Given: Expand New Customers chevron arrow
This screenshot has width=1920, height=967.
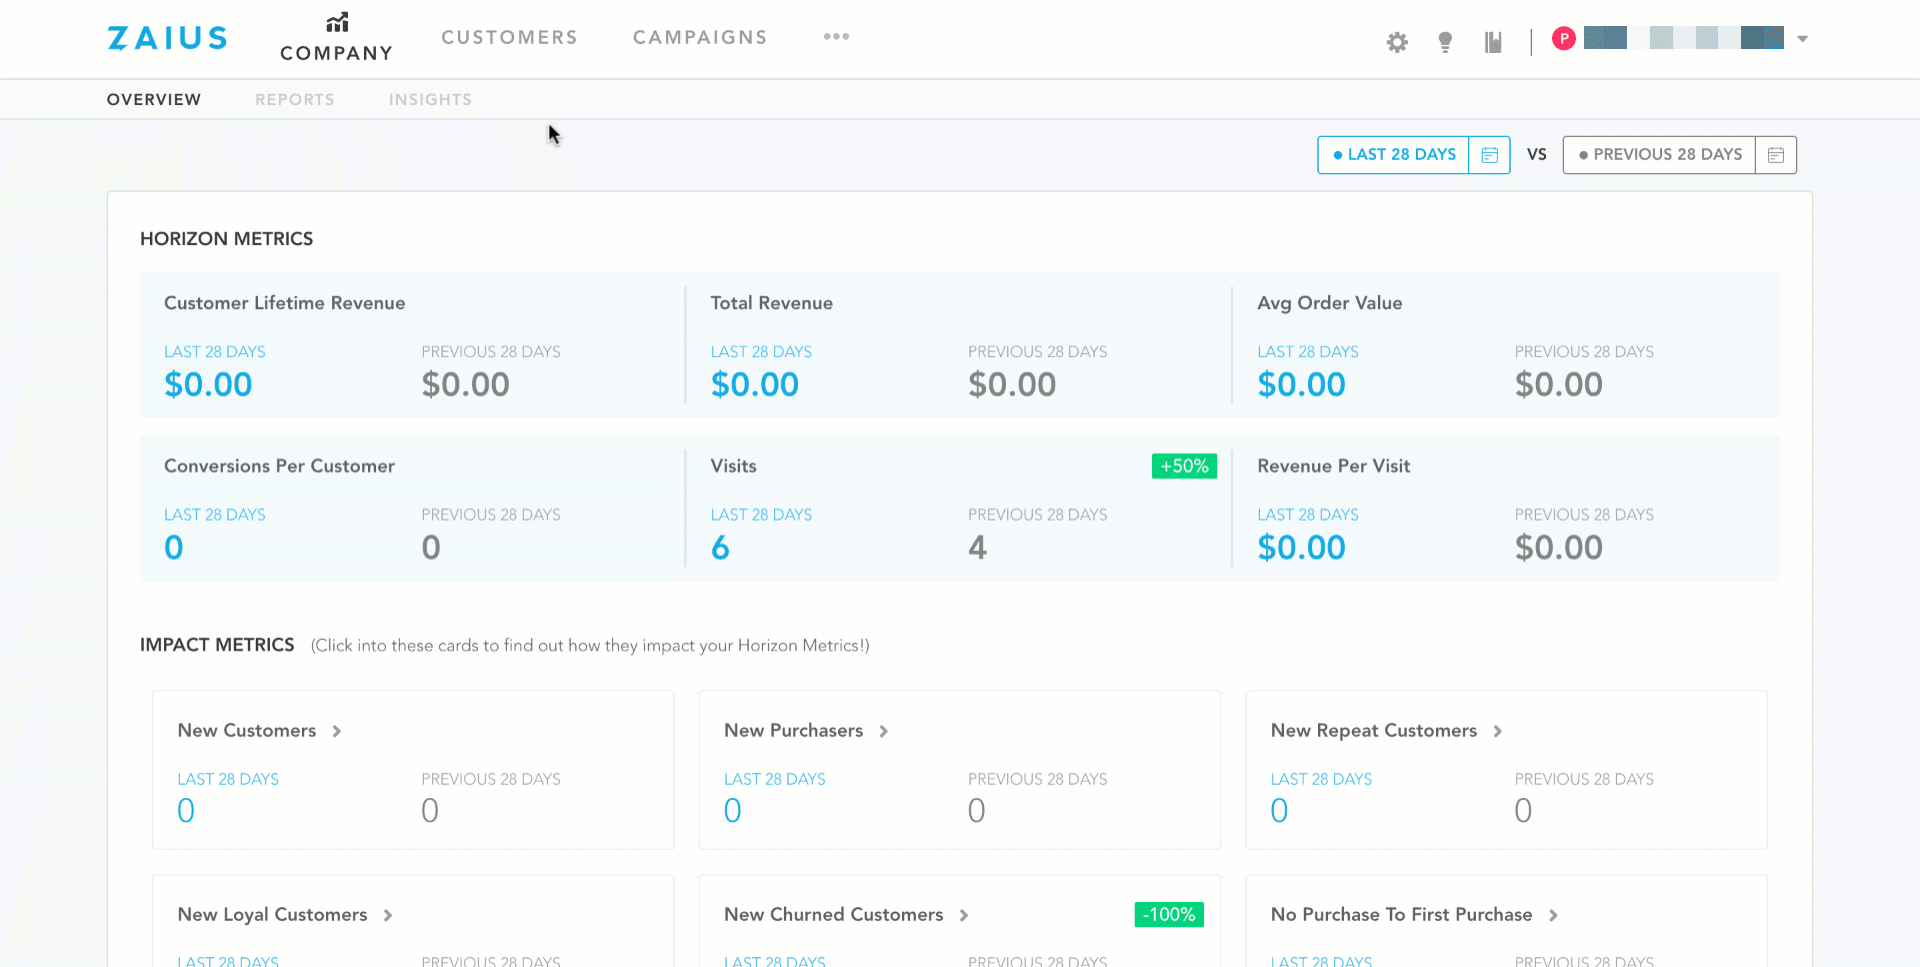Looking at the screenshot, I should click(x=337, y=731).
